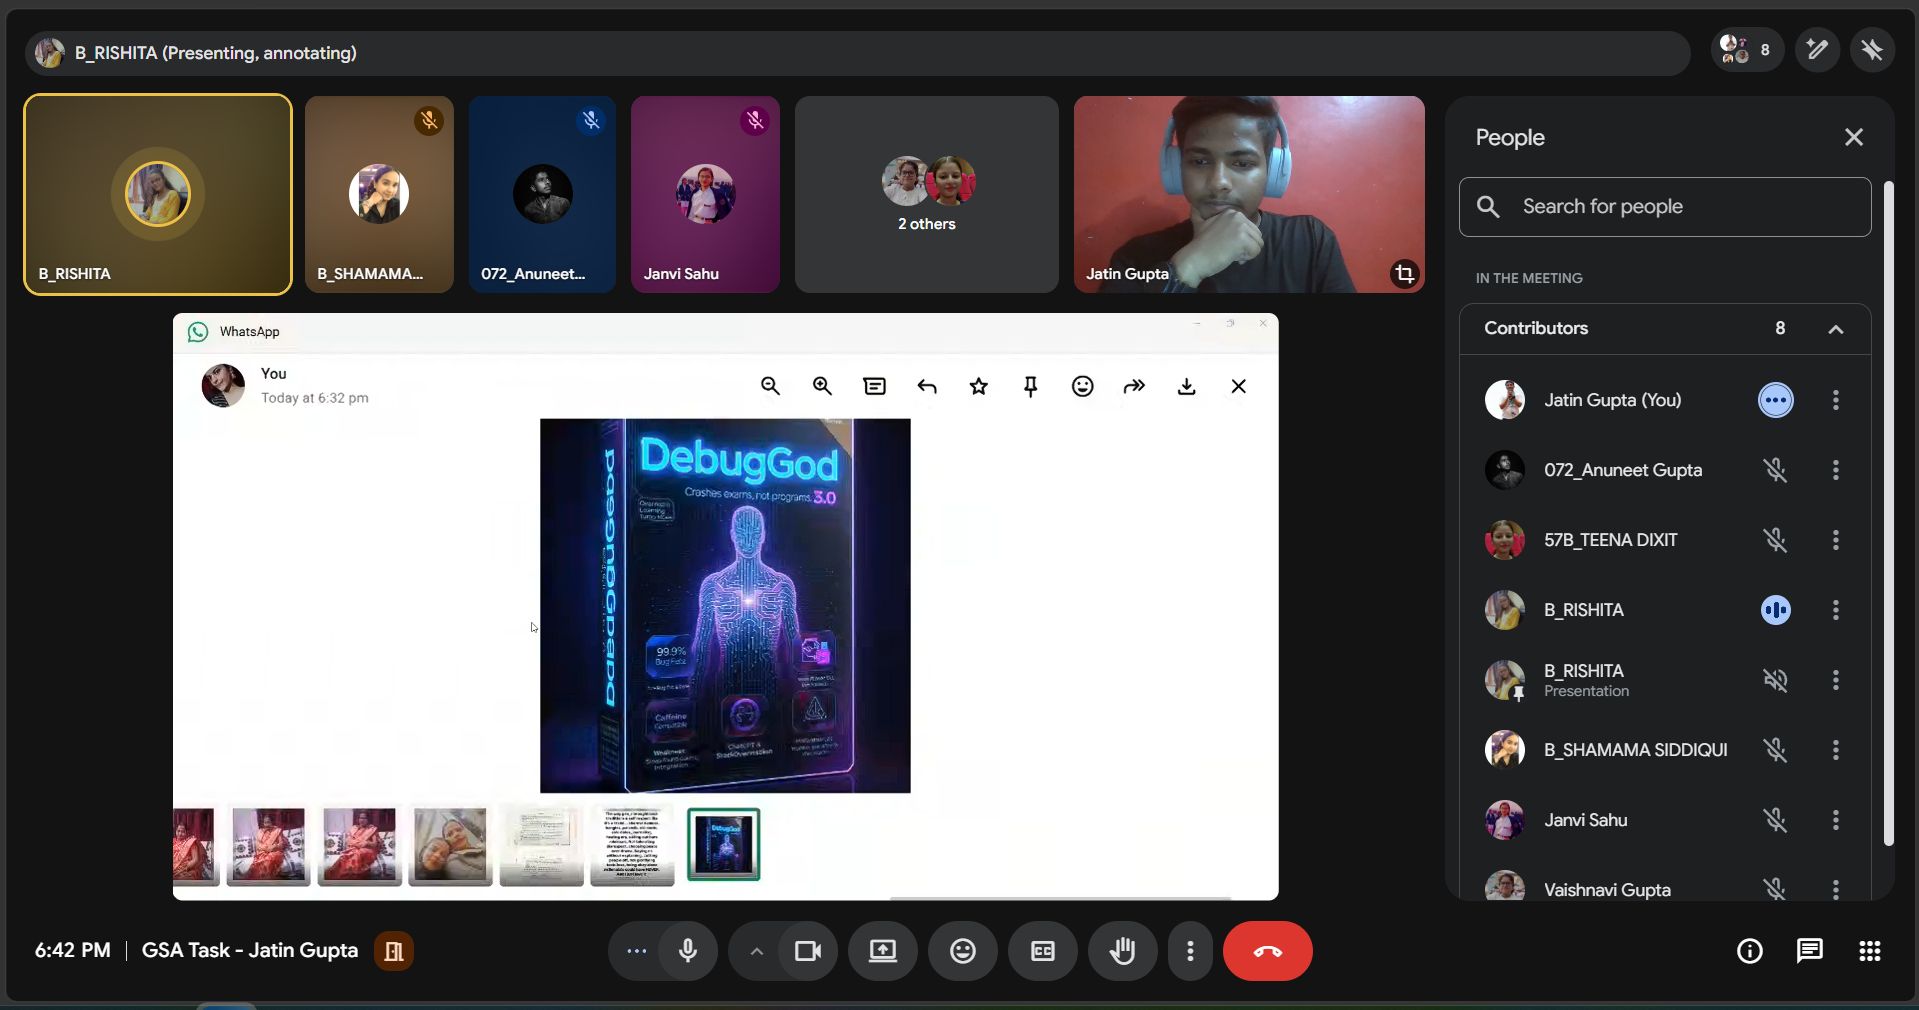Forward the WhatsApp image
1919x1010 pixels.
coord(1134,386)
